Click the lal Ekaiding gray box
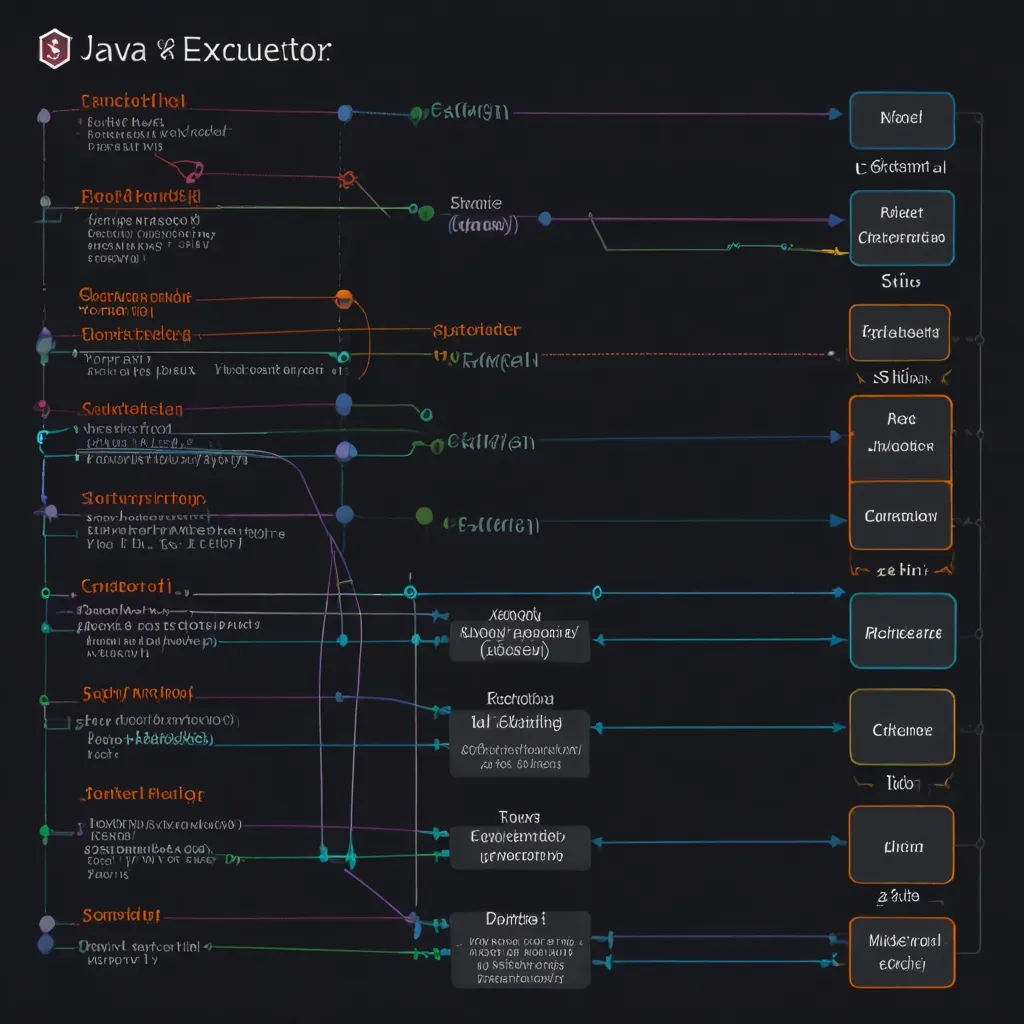1024x1024 pixels. coord(519,743)
